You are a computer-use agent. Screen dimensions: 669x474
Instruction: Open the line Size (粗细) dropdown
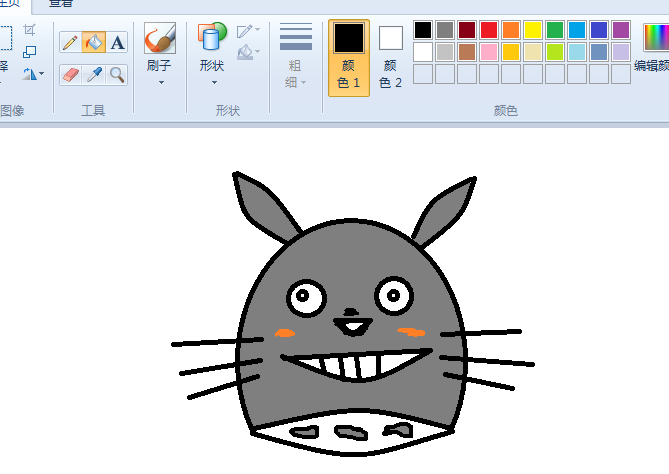(x=296, y=55)
